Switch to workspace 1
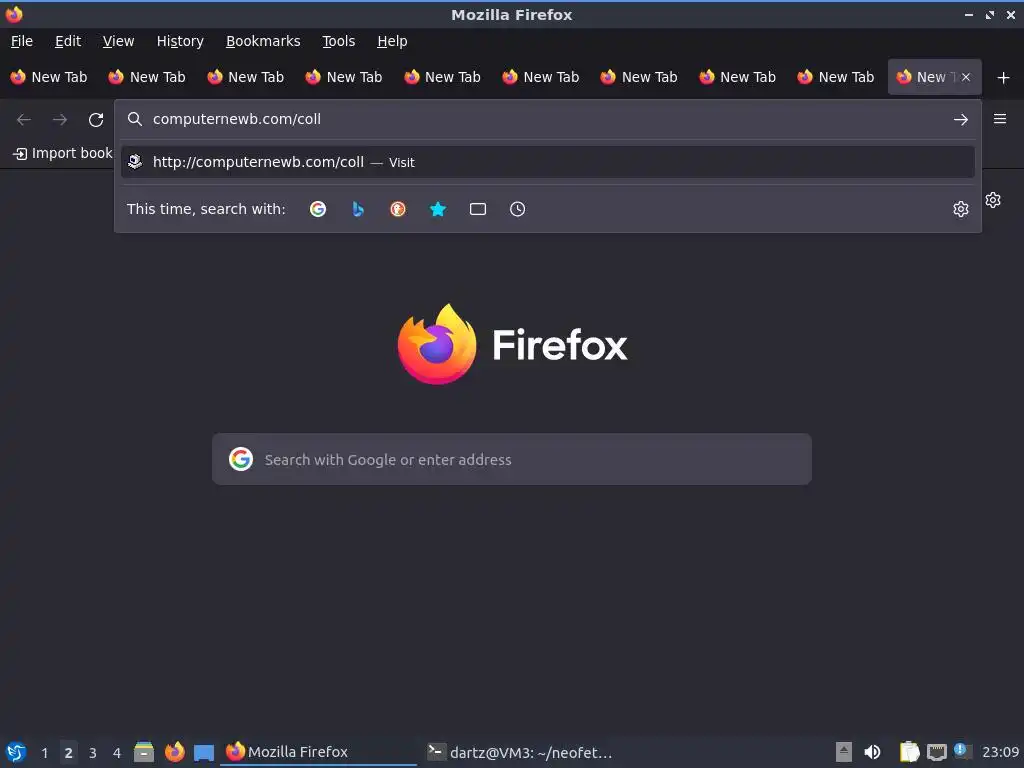The image size is (1024, 768). pos(44,752)
